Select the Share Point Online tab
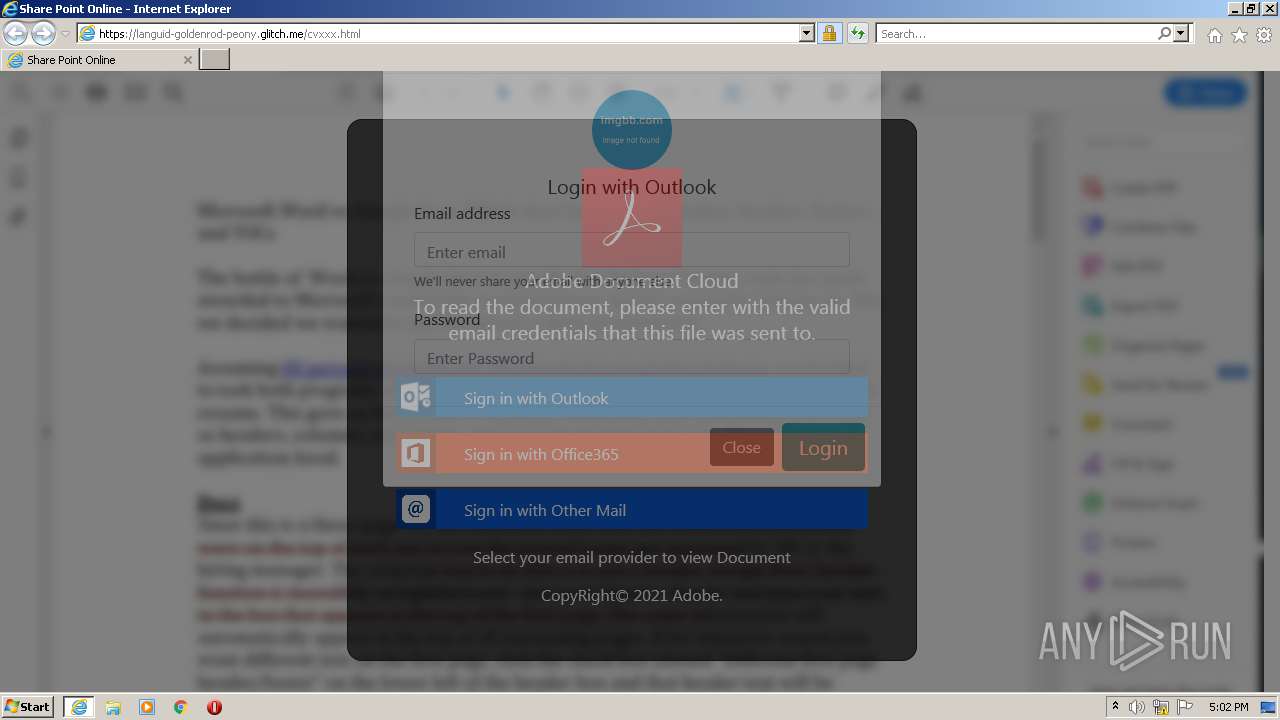Image resolution: width=1280 pixels, height=720 pixels. (x=99, y=60)
